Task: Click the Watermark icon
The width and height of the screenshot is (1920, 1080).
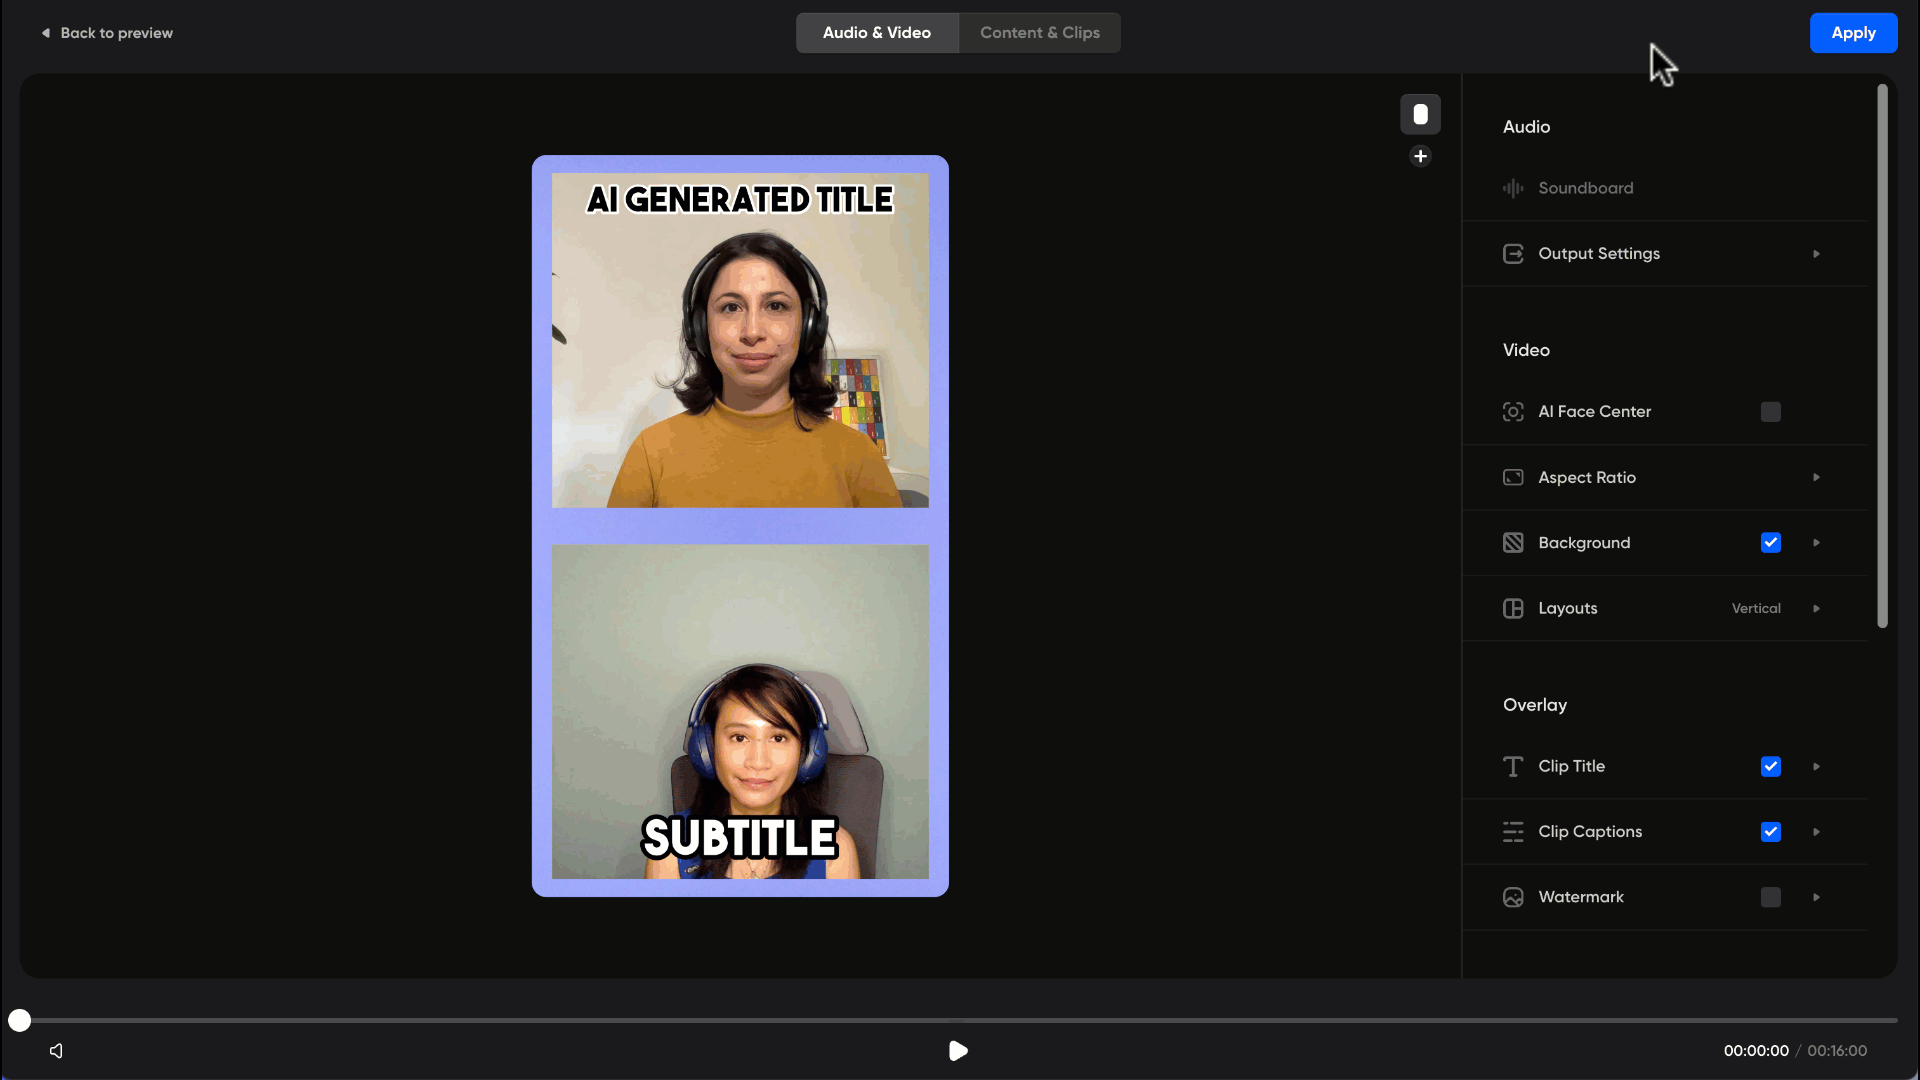Action: point(1513,897)
